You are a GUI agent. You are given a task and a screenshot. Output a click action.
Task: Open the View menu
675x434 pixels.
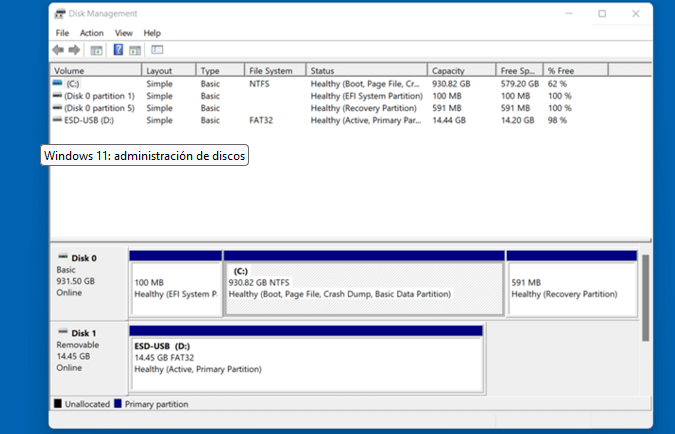click(124, 33)
